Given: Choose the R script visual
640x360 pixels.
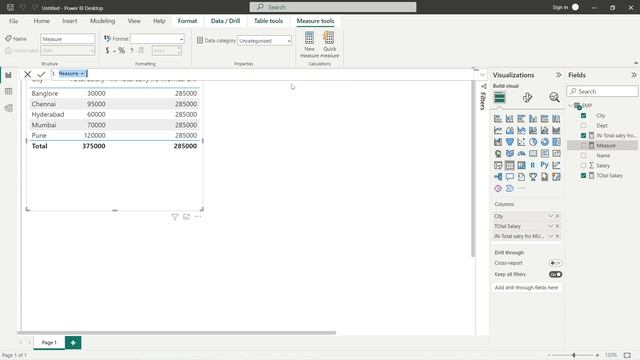Looking at the screenshot, I should click(533, 165).
